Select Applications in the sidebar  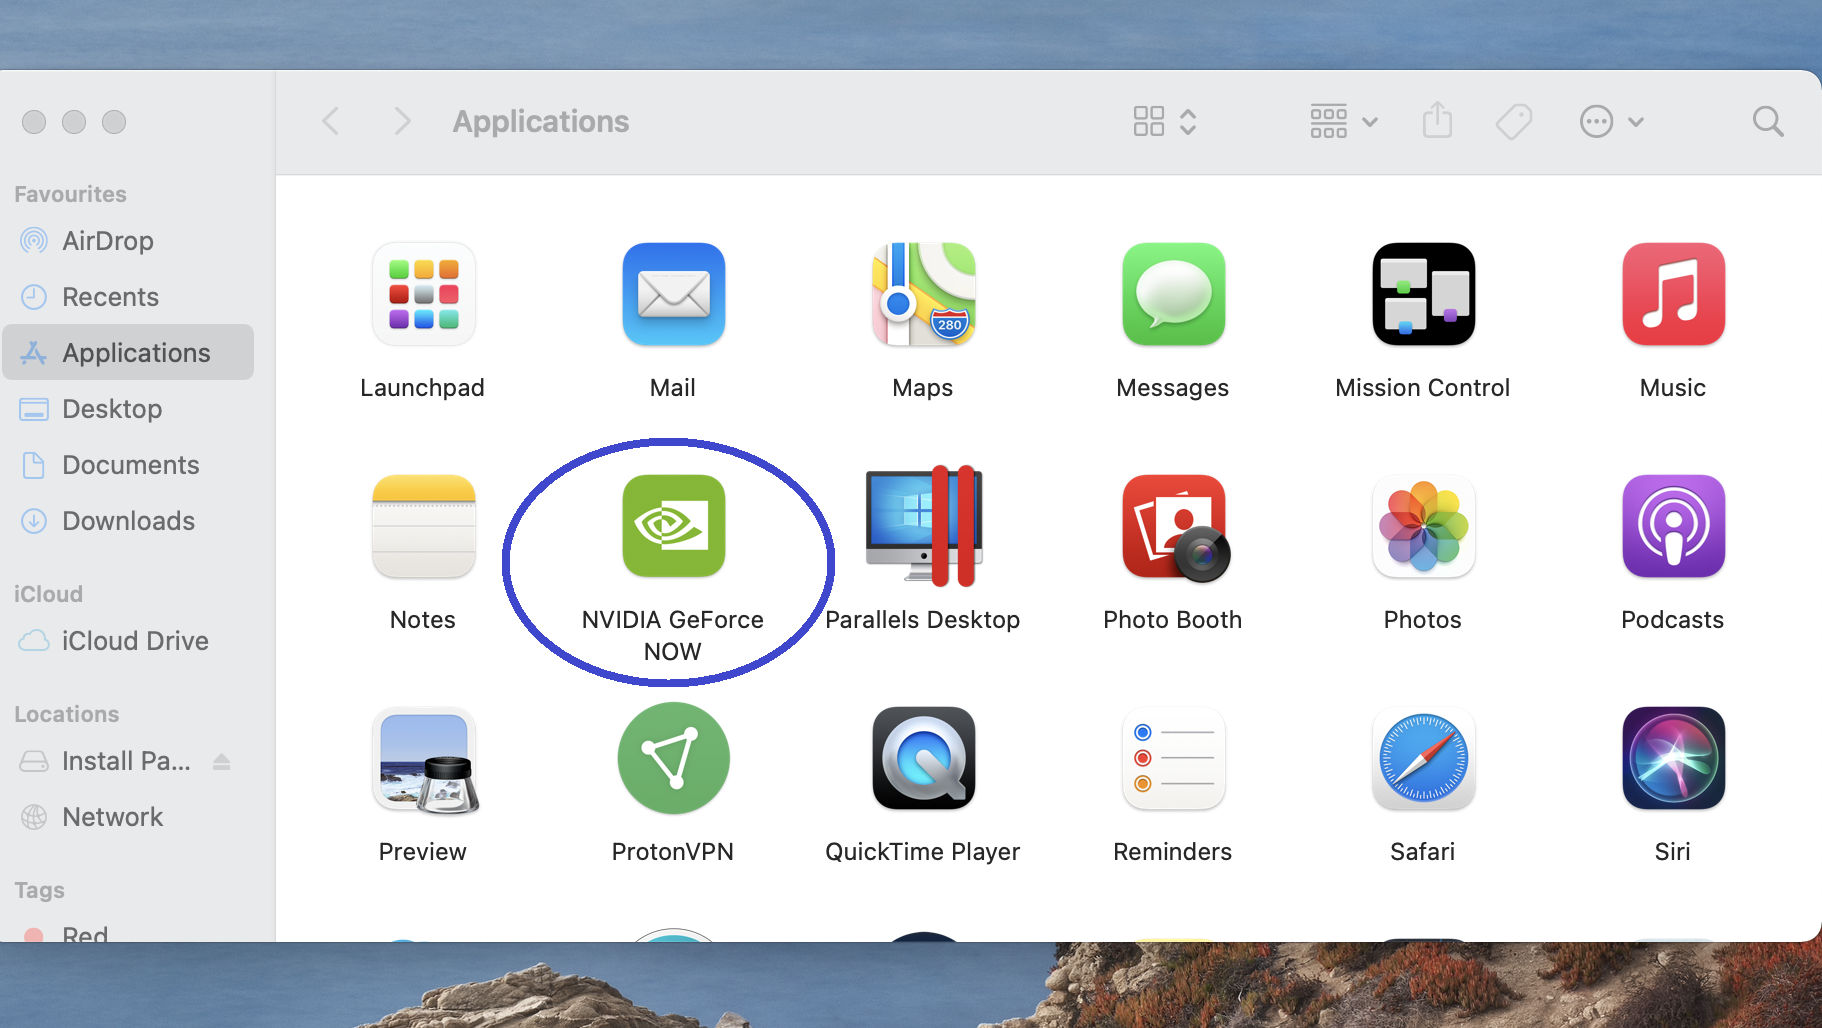click(x=128, y=352)
